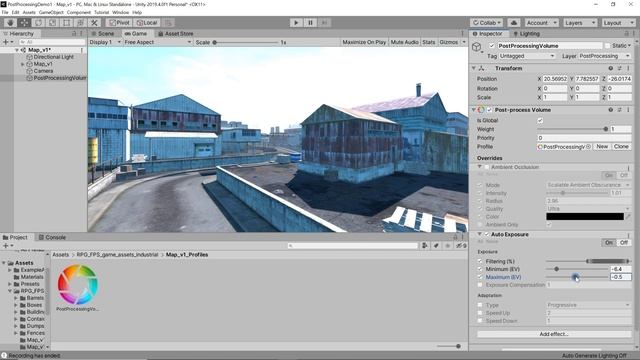Image resolution: width=640 pixels, height=360 pixels.
Task: Switch to the Scene tab
Action: coord(102,33)
